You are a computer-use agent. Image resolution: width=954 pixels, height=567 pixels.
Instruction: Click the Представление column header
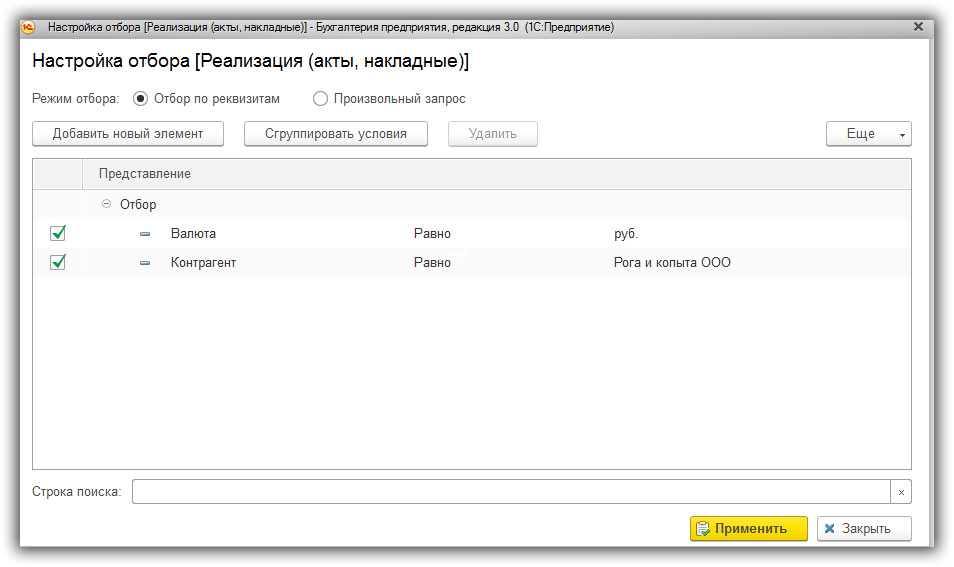pos(145,174)
